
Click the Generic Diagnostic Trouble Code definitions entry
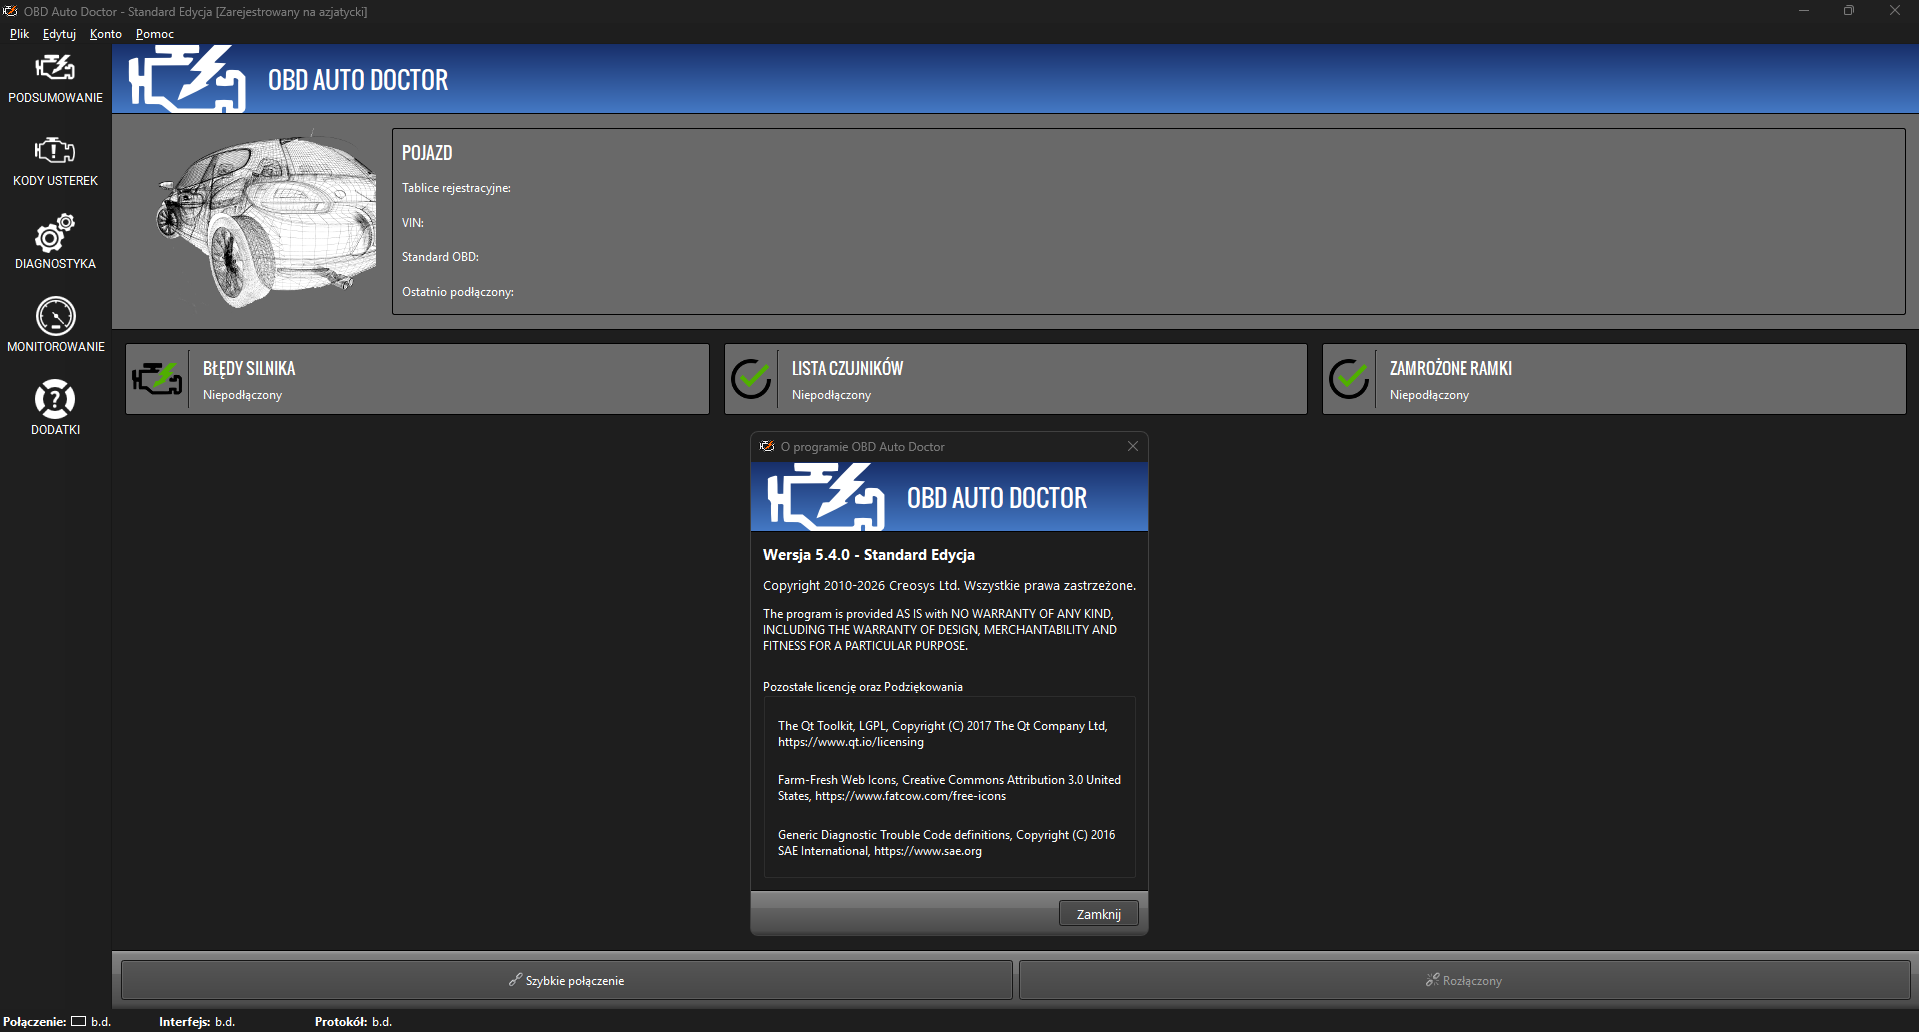pyautogui.click(x=946, y=843)
